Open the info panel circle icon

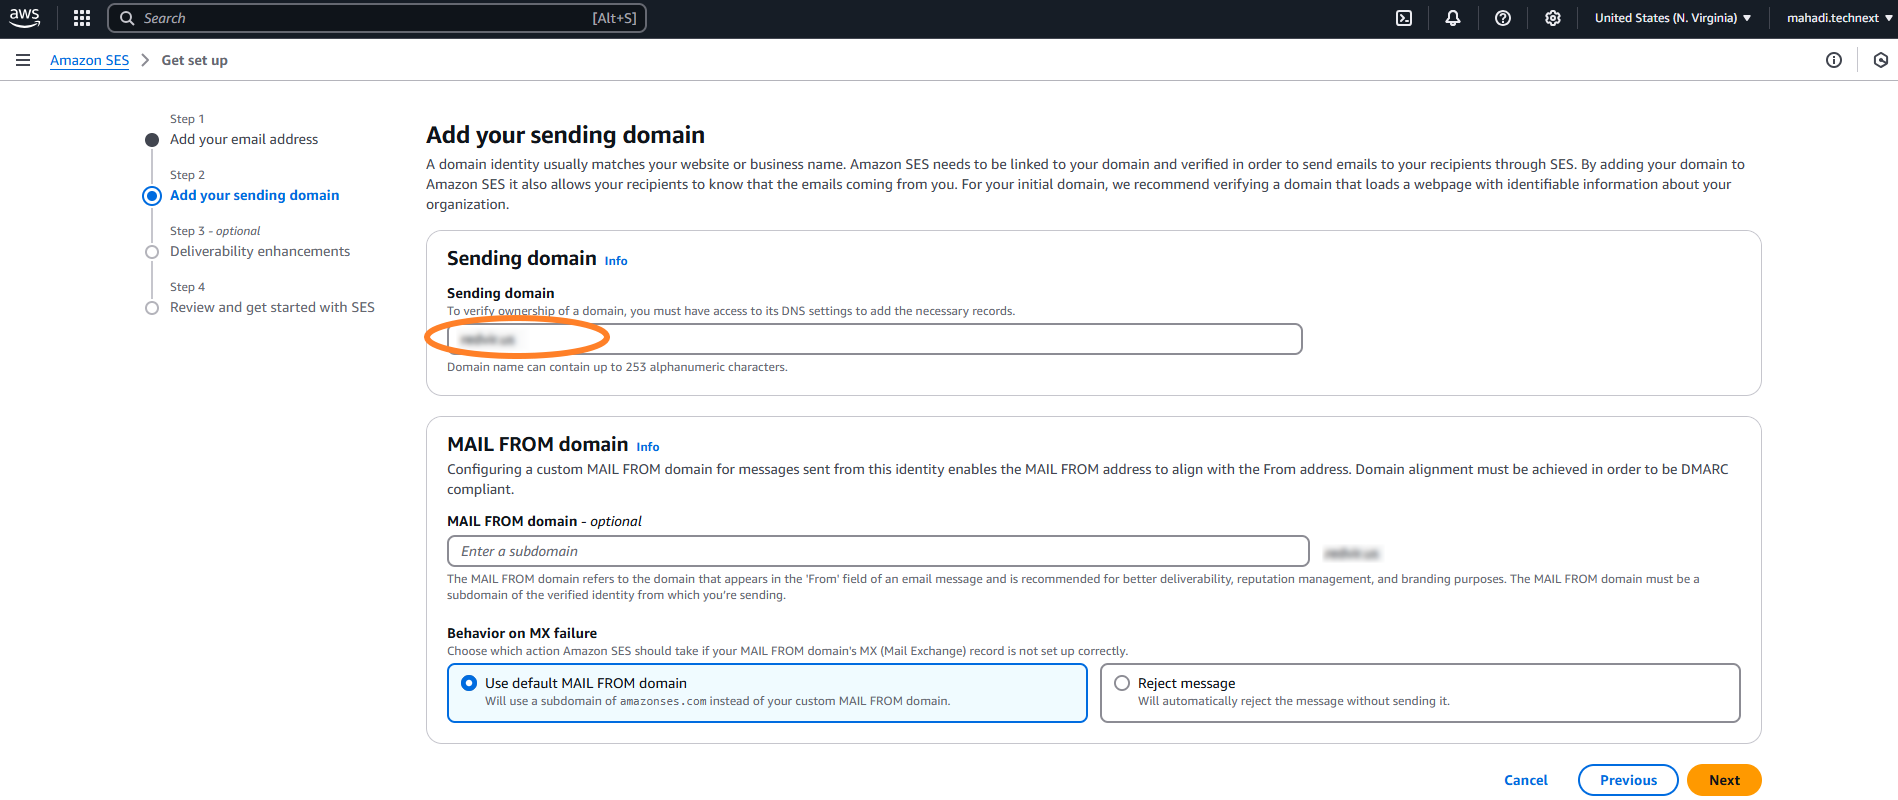tap(1833, 60)
